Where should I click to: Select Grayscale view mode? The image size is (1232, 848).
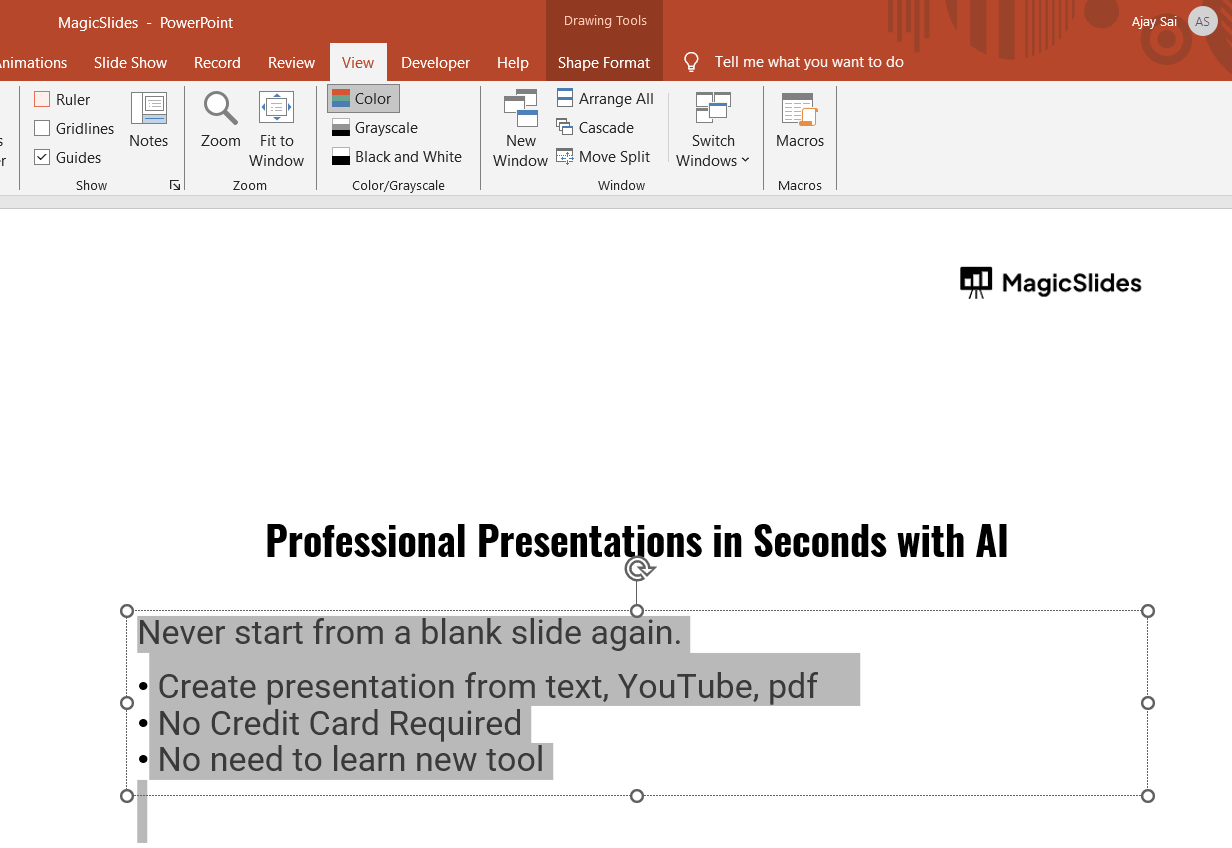tap(375, 127)
